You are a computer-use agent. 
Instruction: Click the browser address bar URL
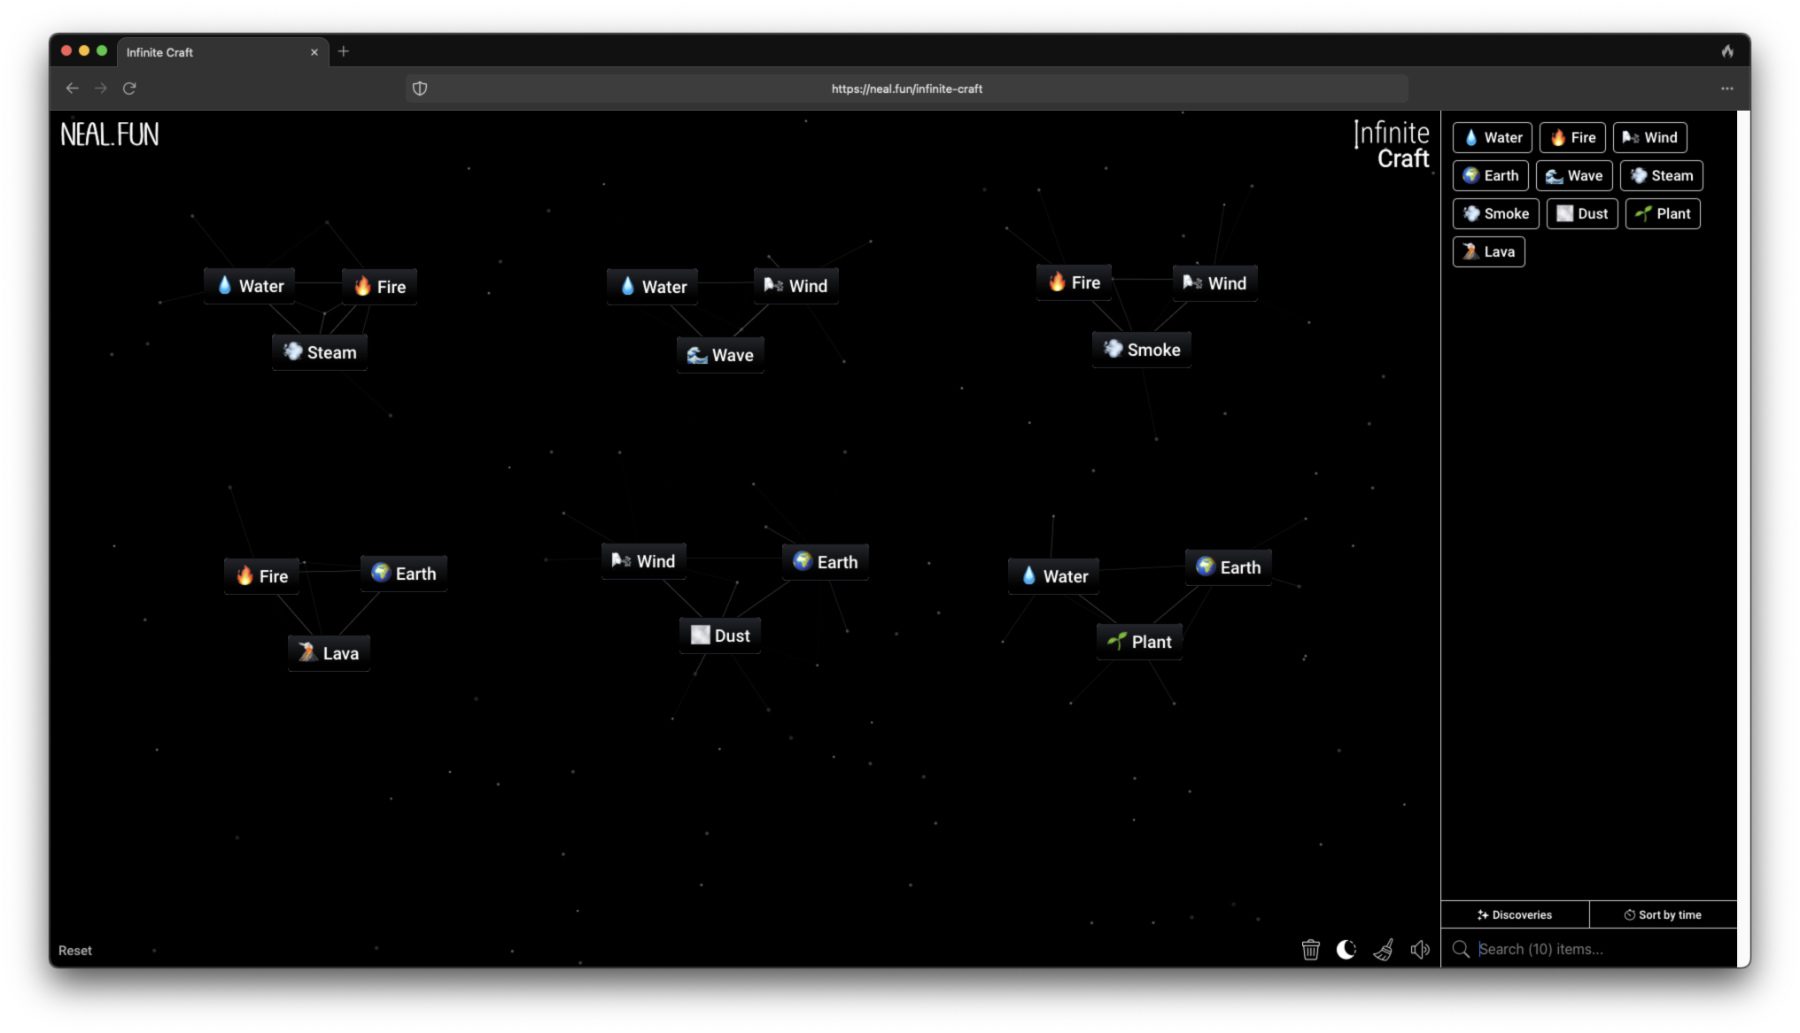click(906, 89)
